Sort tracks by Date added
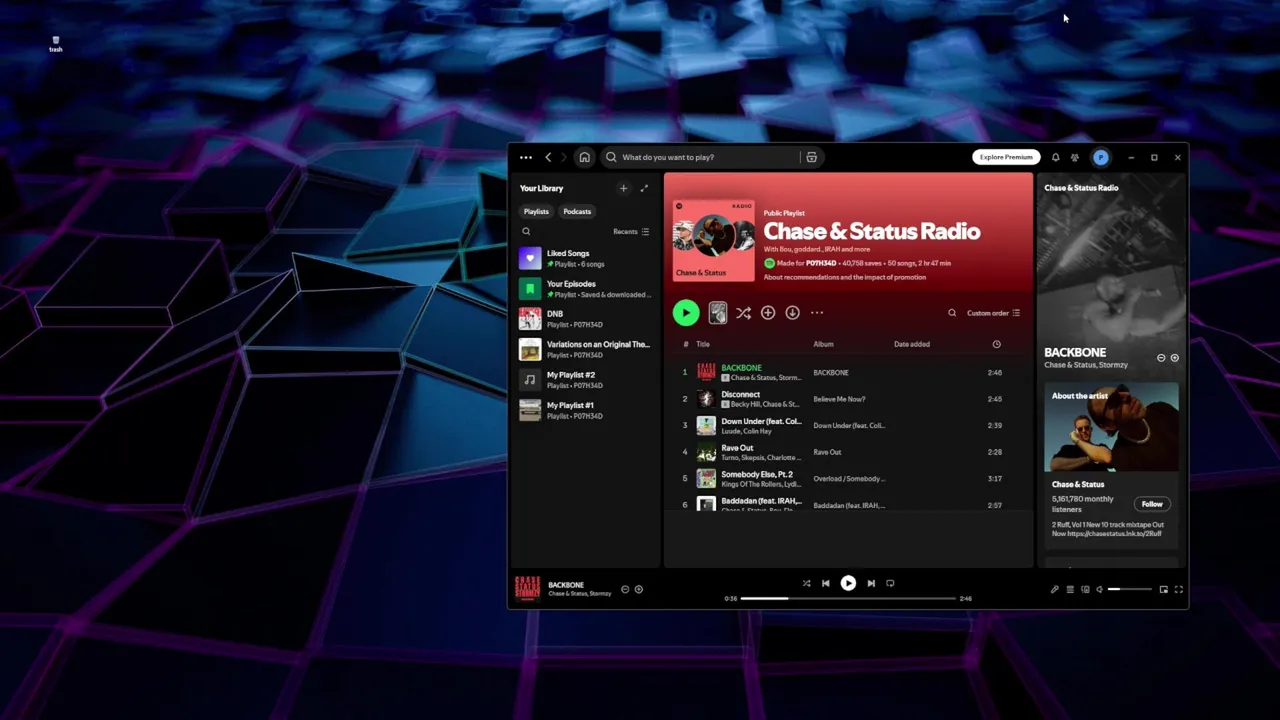This screenshot has height=720, width=1280. (x=912, y=344)
